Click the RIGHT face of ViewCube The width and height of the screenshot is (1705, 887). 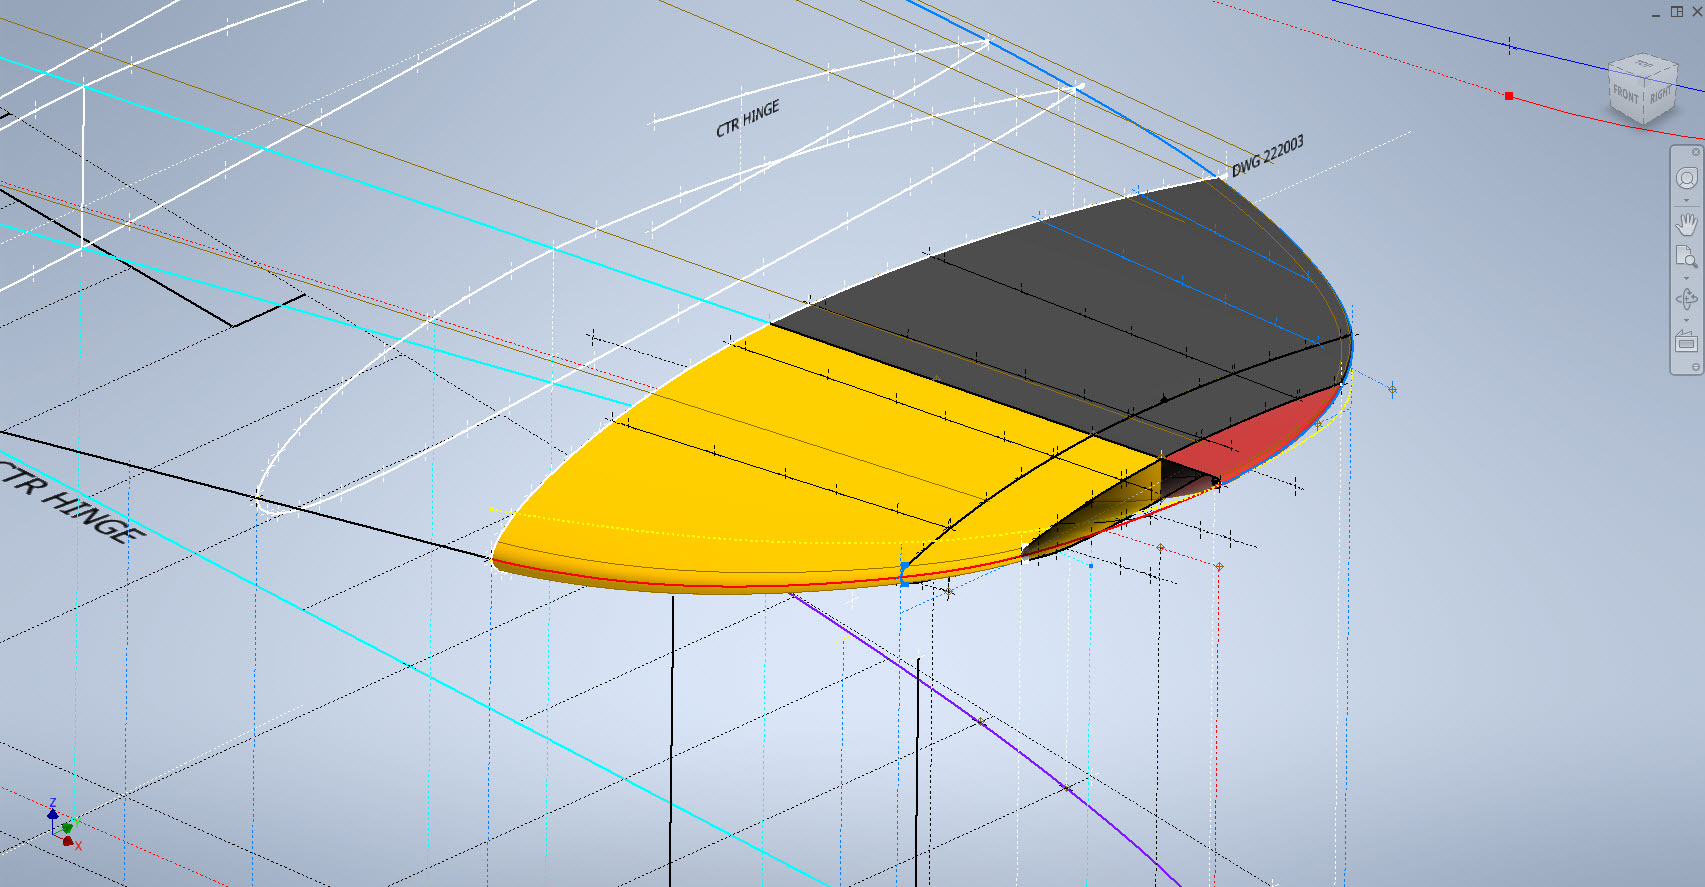point(1660,96)
